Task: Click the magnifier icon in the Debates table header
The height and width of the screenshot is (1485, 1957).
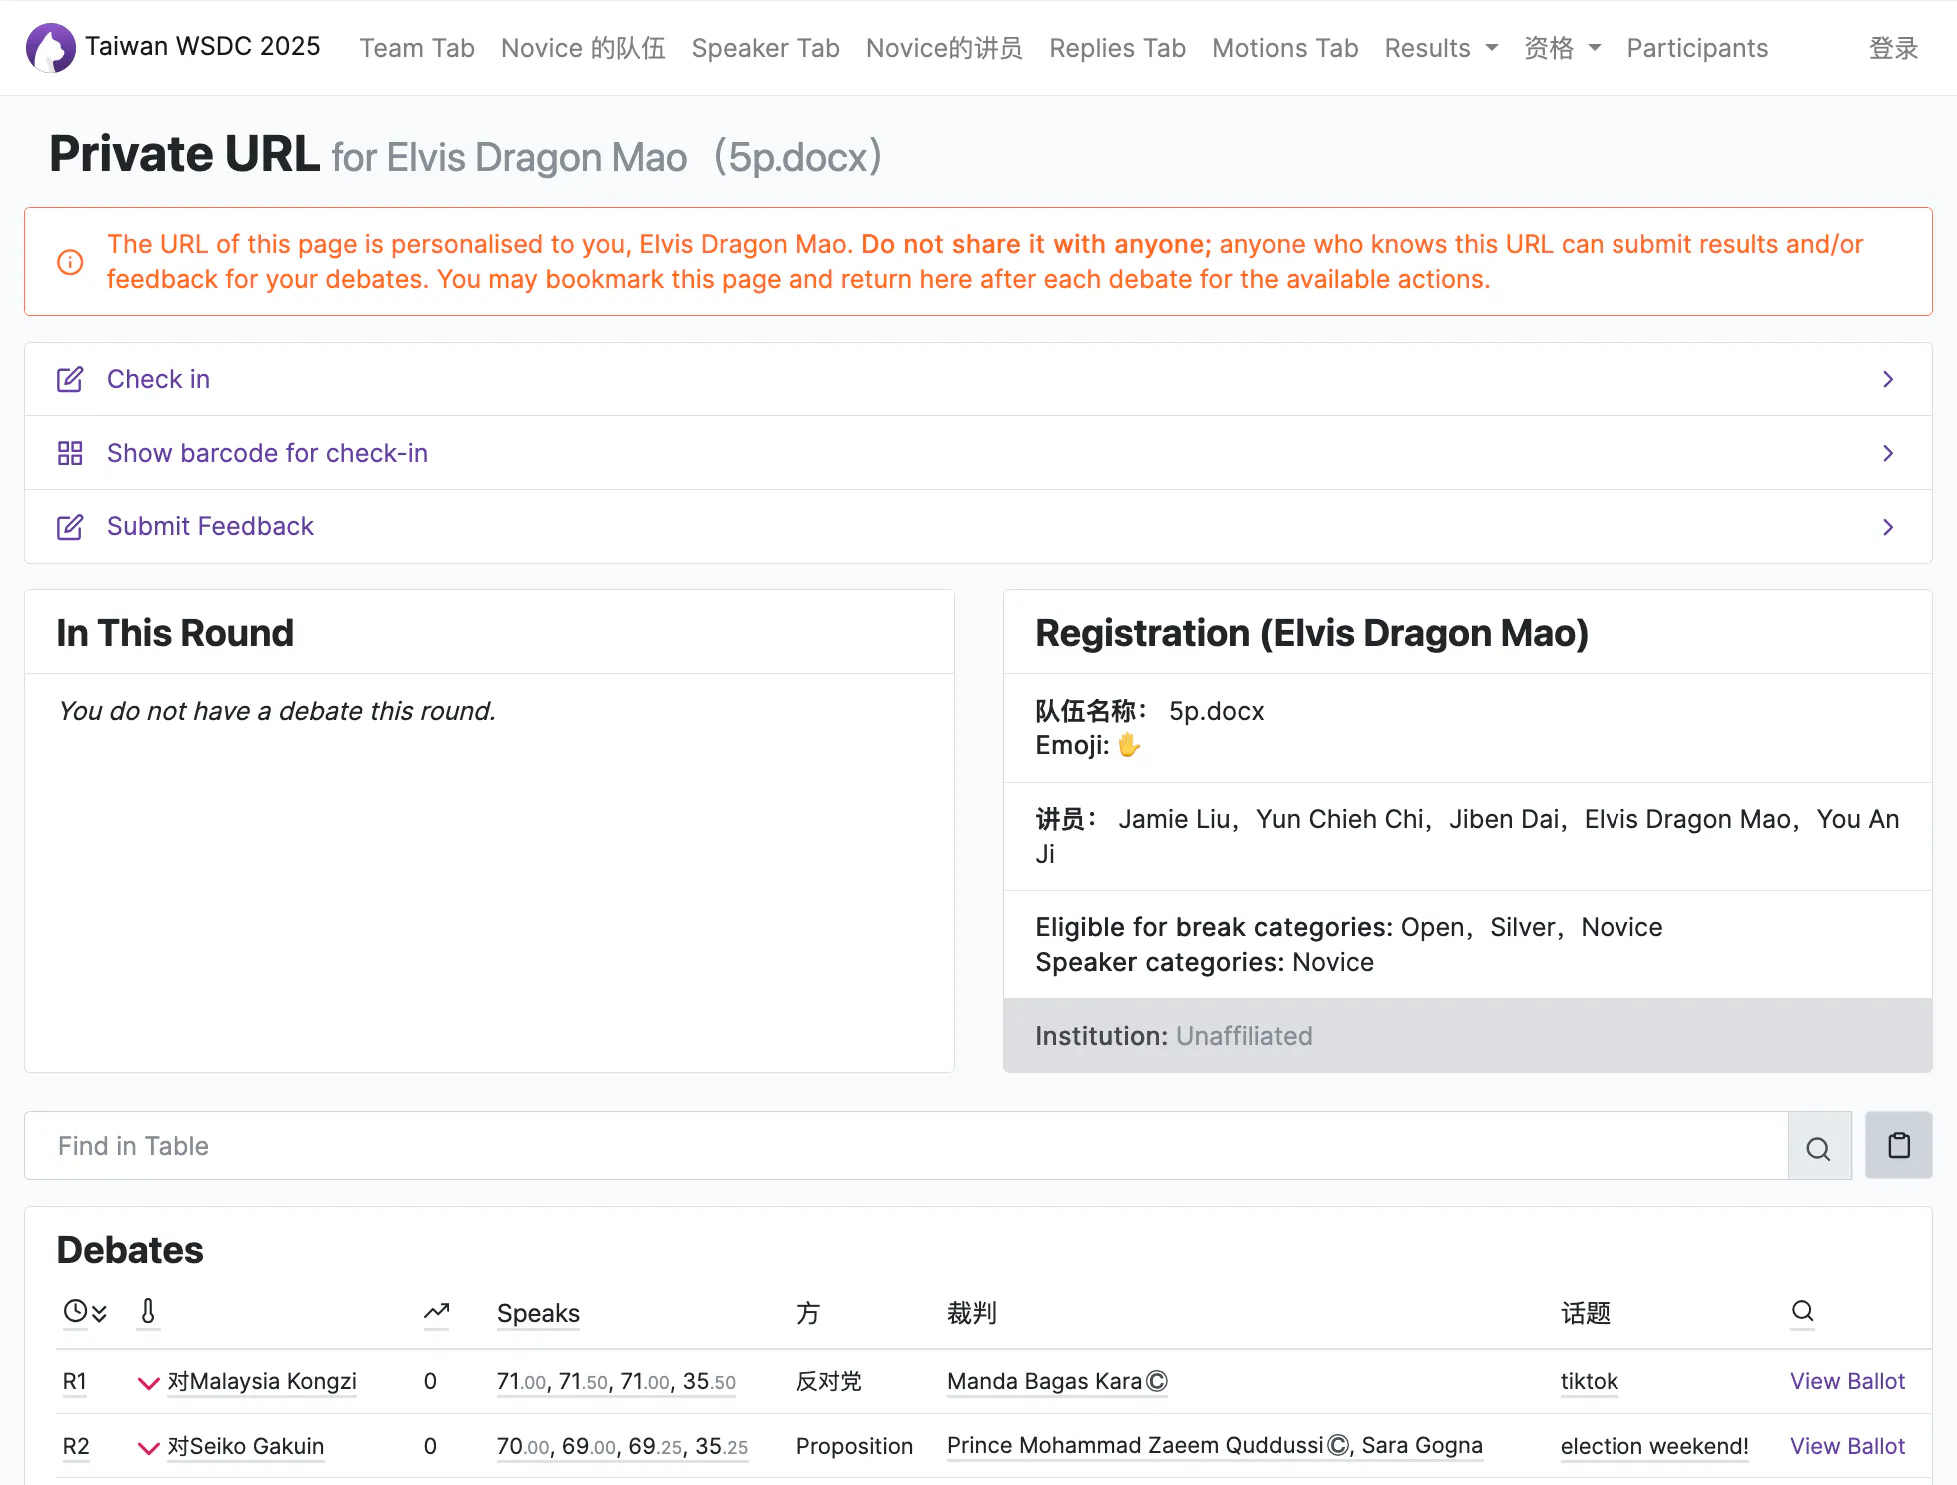Action: [1802, 1311]
